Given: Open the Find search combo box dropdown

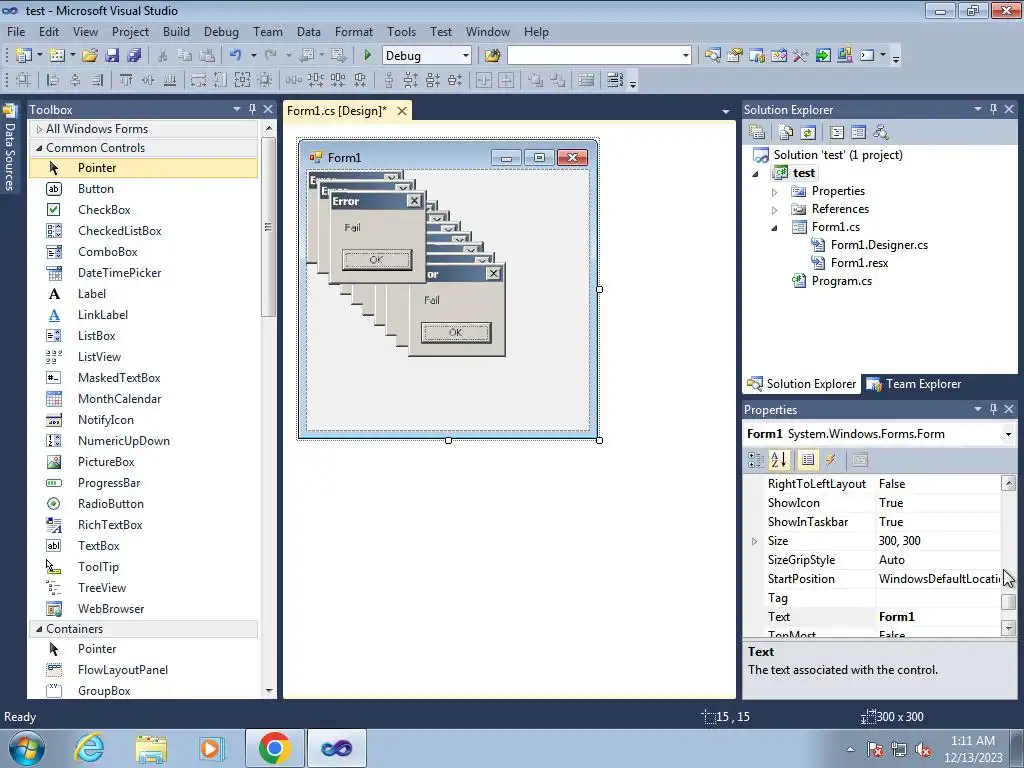Looking at the screenshot, I should point(685,56).
